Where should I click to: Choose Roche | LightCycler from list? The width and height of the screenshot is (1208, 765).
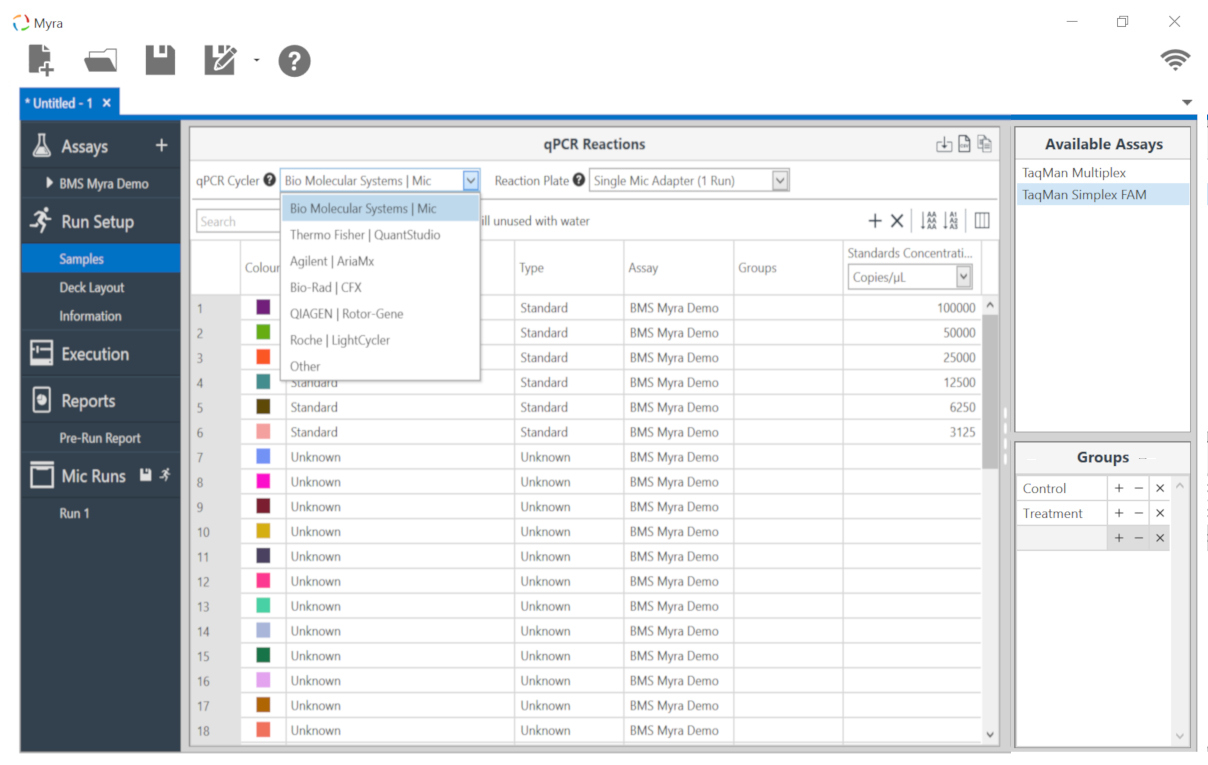point(340,340)
